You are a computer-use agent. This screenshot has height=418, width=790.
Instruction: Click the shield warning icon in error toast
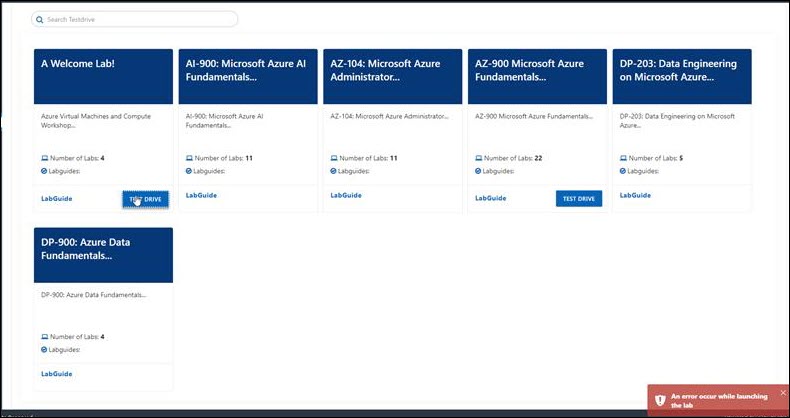coord(660,400)
